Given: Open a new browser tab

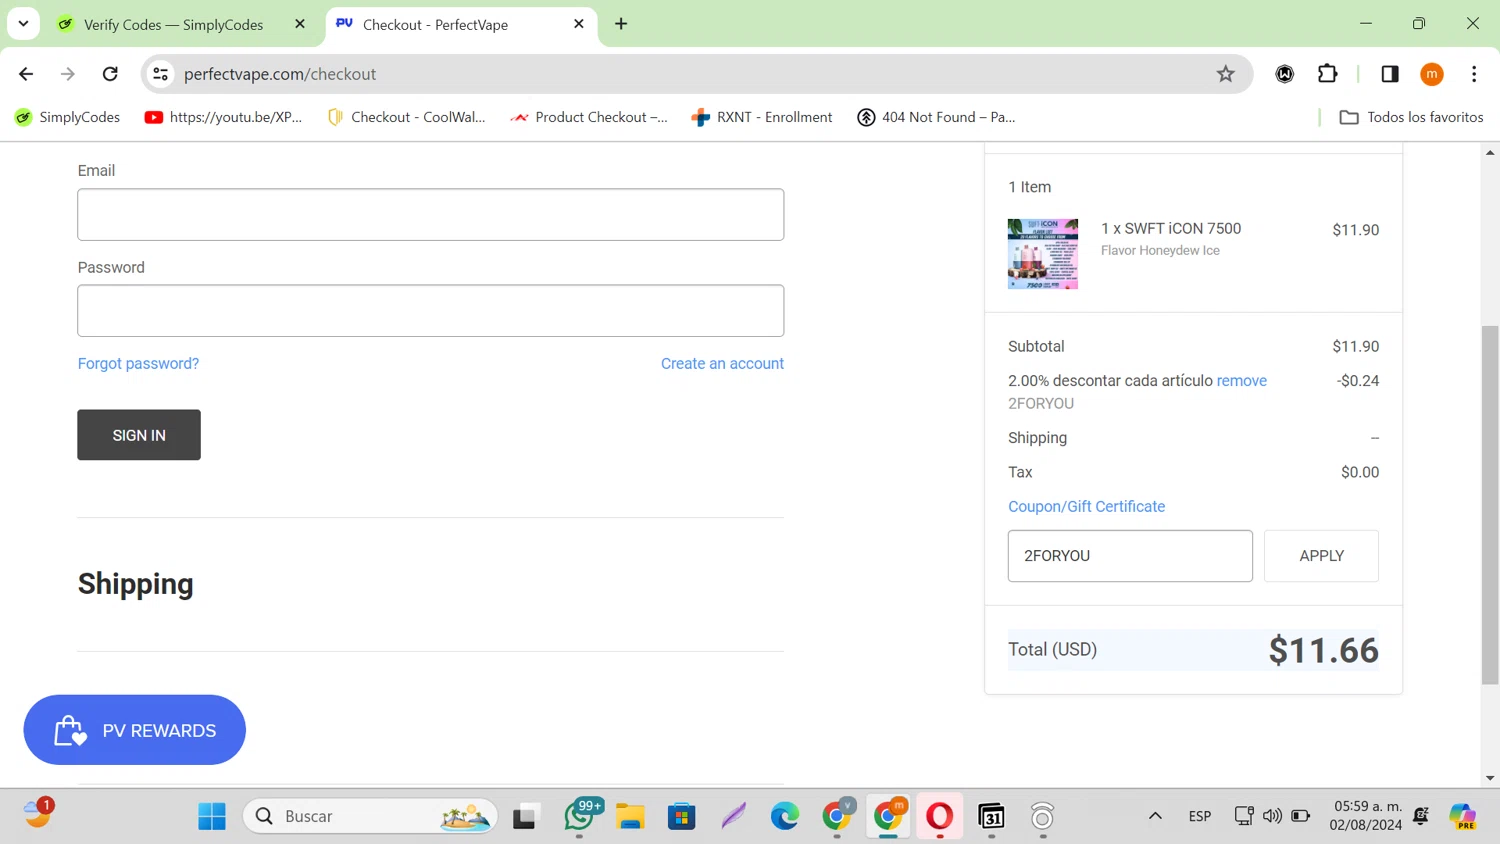Looking at the screenshot, I should tap(621, 24).
